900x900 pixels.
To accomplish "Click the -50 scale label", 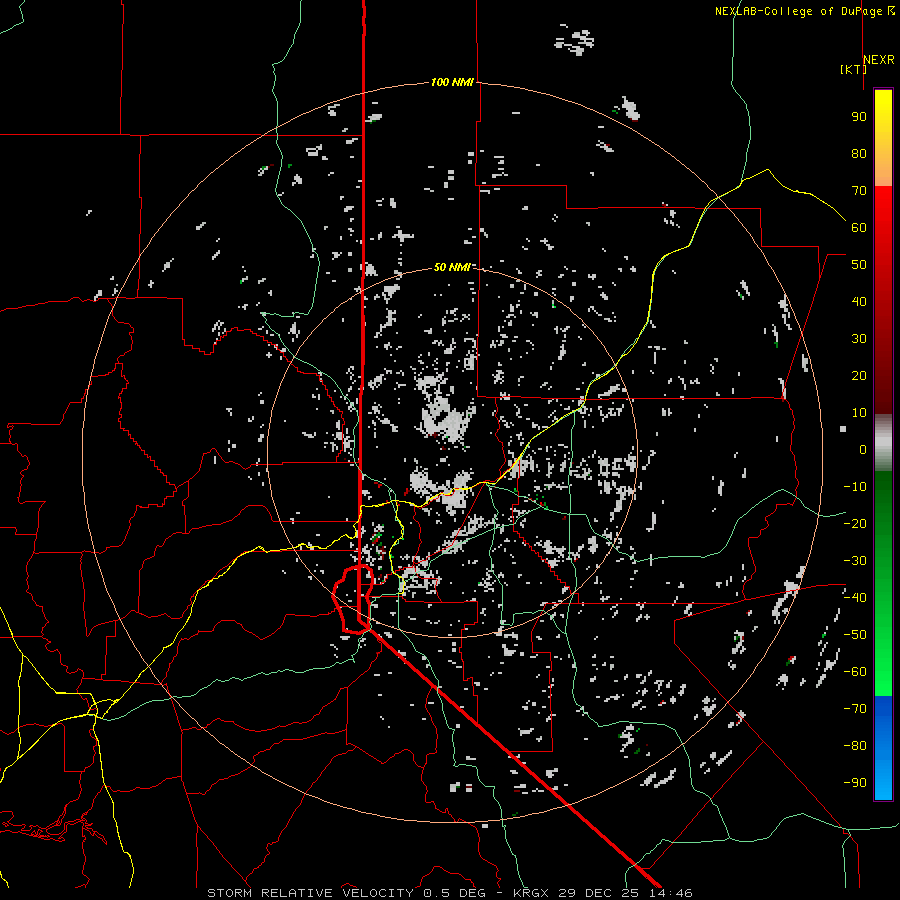I will click(855, 635).
